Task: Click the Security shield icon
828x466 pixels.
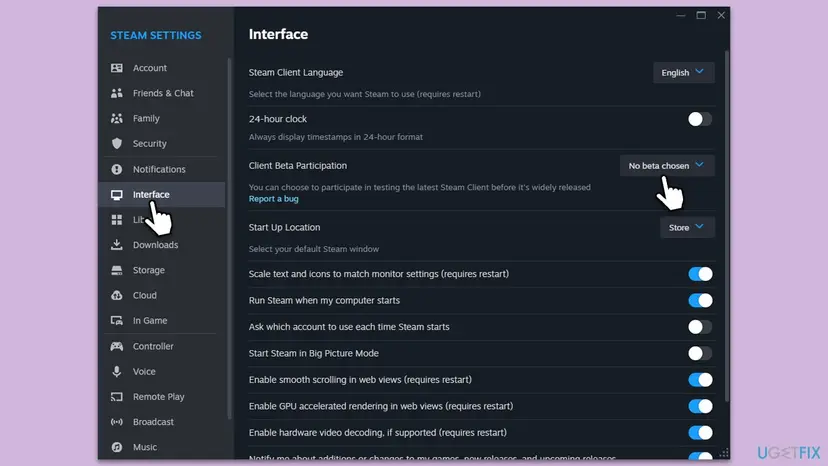Action: (x=117, y=143)
